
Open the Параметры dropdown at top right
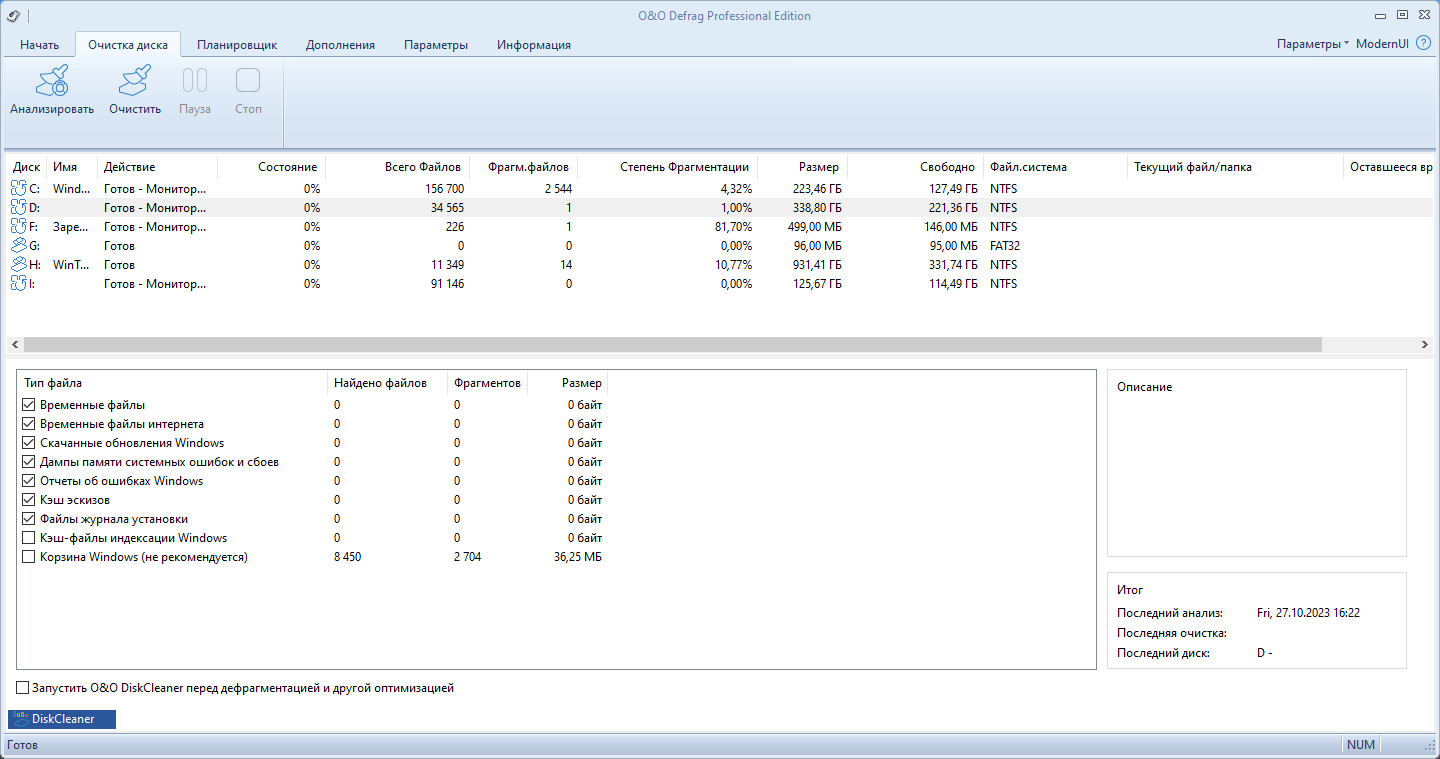click(x=1313, y=44)
